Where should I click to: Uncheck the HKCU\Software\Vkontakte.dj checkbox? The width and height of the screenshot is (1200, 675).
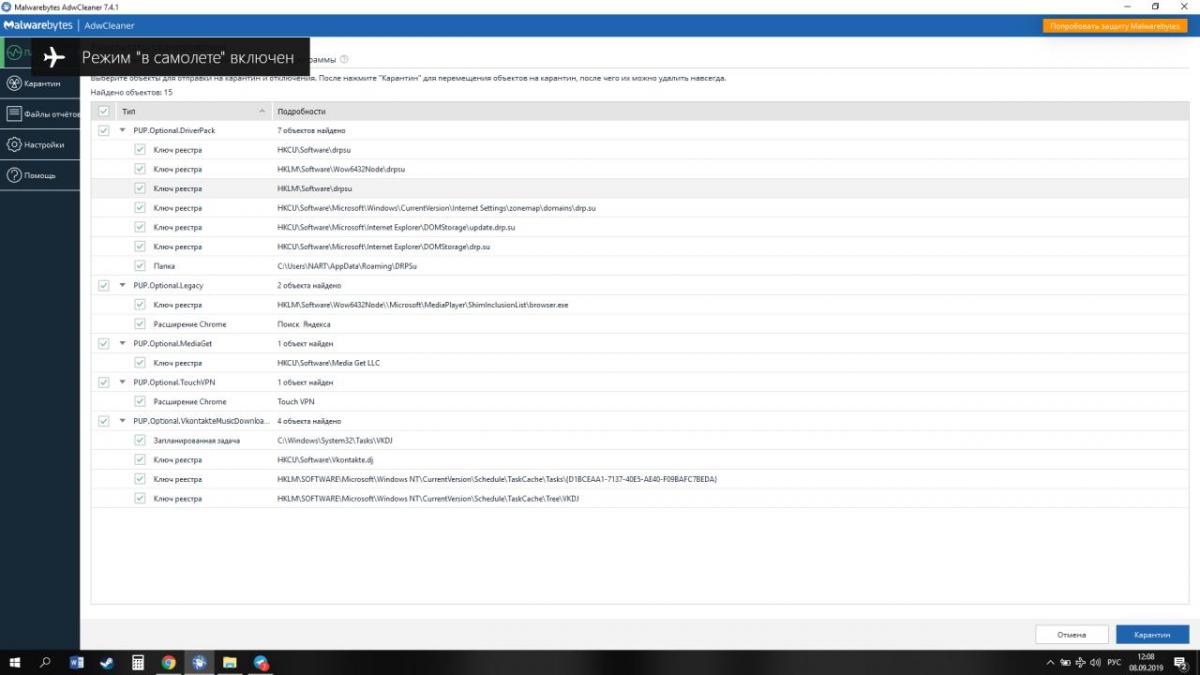(x=140, y=459)
